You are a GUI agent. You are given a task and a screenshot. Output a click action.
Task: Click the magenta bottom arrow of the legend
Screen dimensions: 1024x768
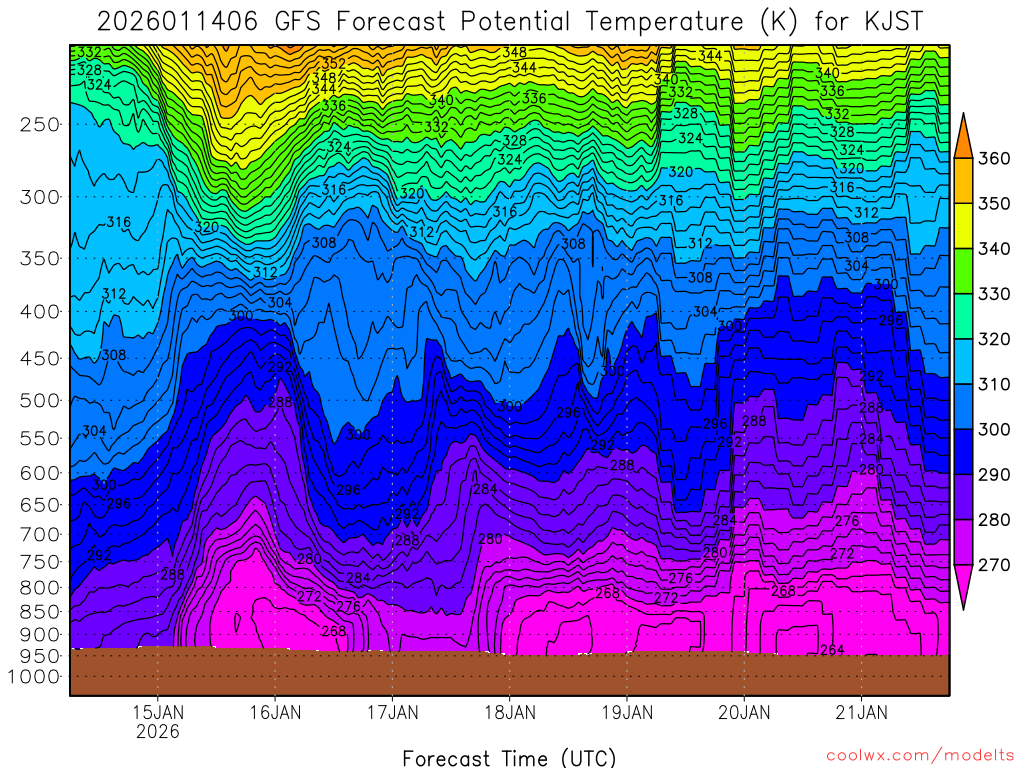(x=963, y=583)
